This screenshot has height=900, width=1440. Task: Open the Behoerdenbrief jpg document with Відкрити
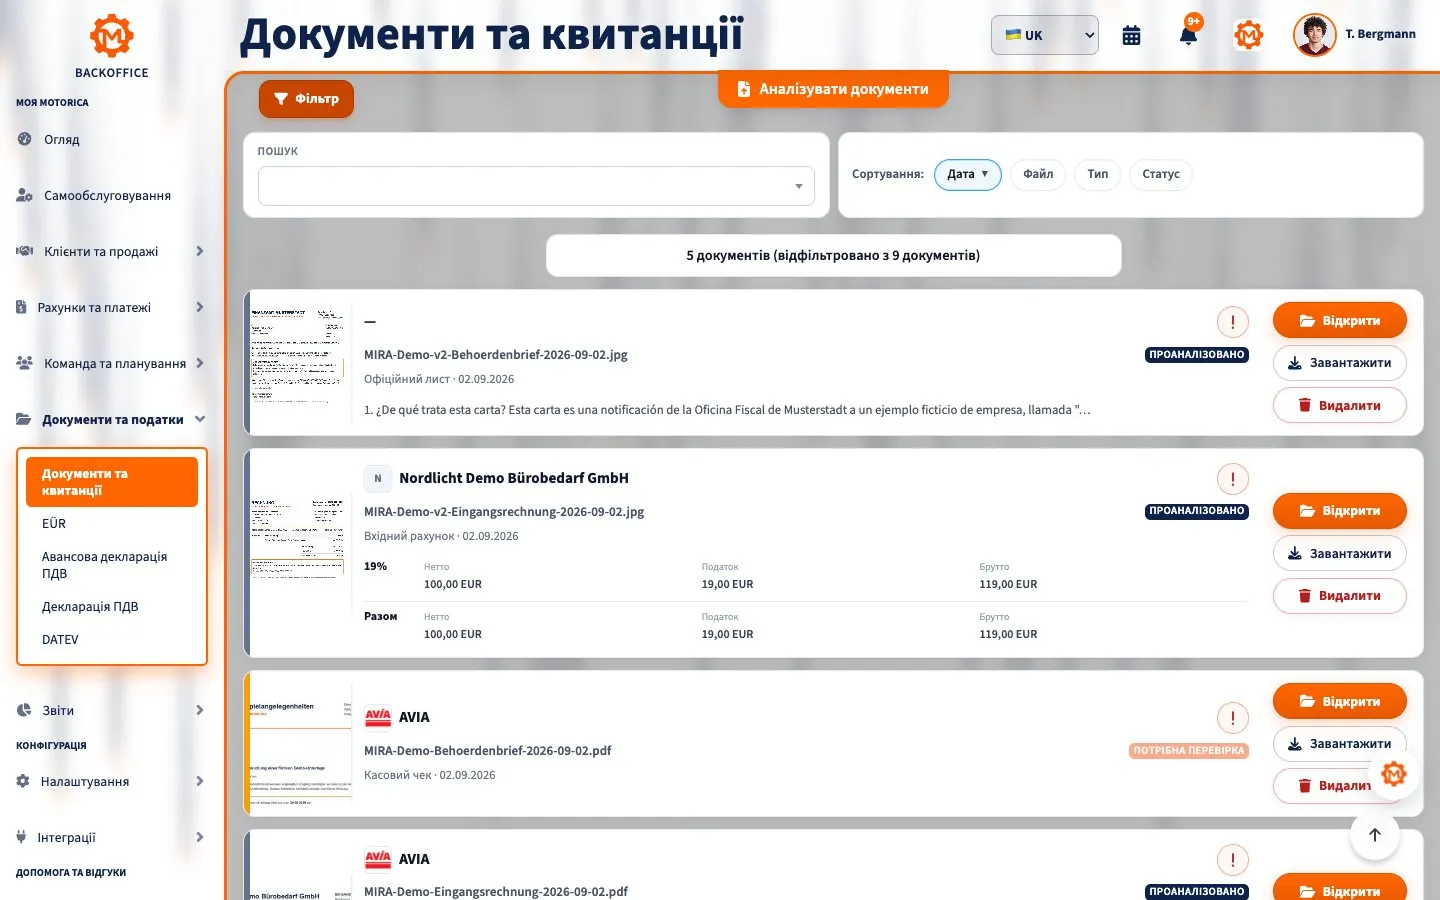coord(1340,321)
